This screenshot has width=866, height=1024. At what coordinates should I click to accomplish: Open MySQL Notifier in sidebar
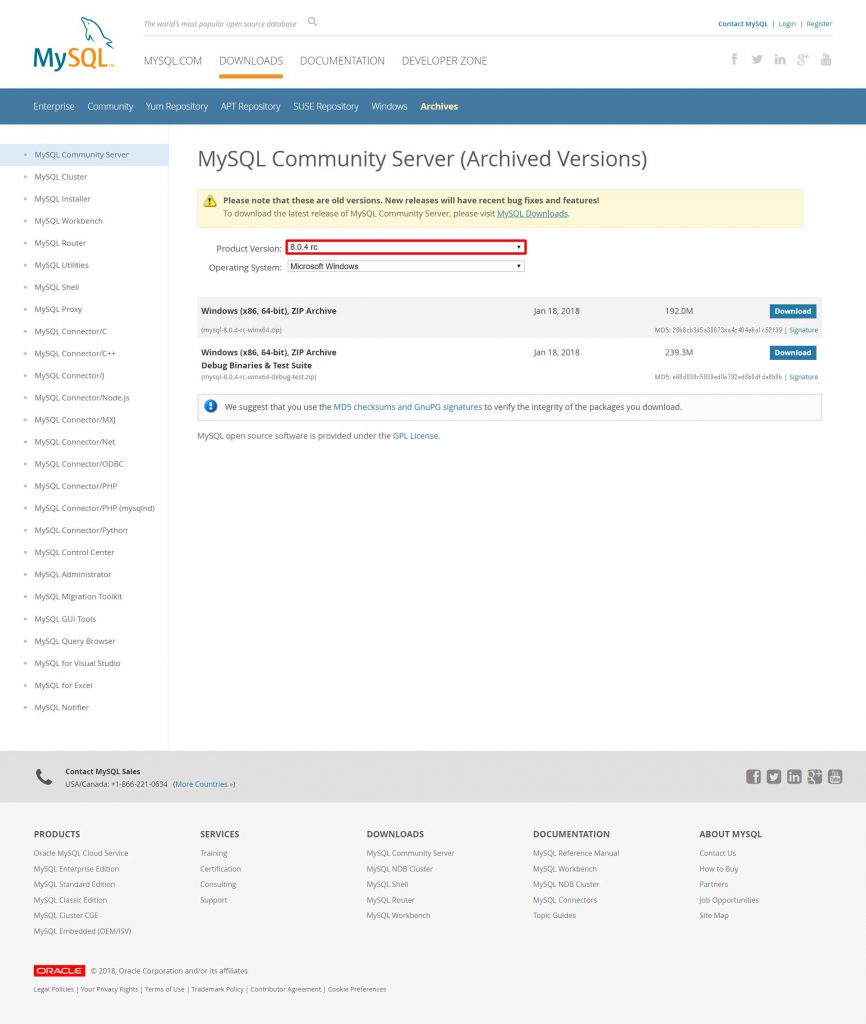[61, 707]
